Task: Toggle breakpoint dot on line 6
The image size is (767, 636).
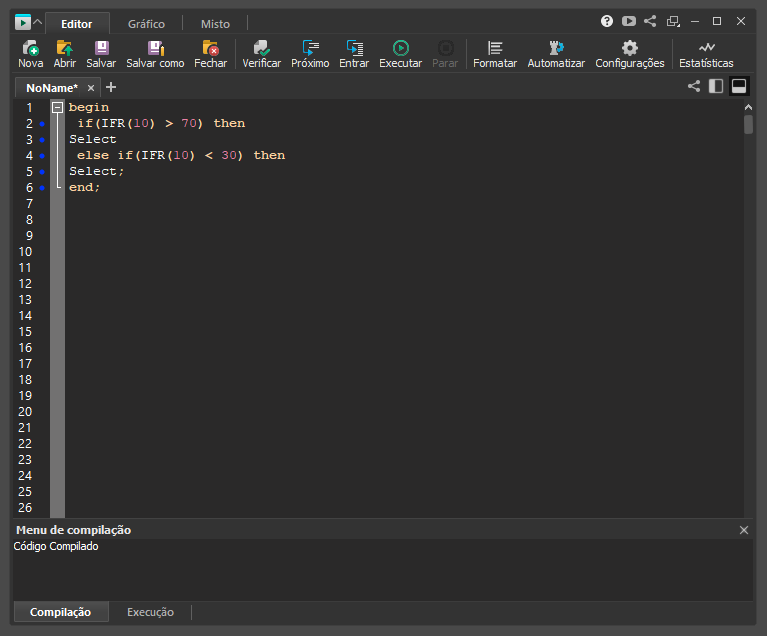Action: click(x=42, y=188)
